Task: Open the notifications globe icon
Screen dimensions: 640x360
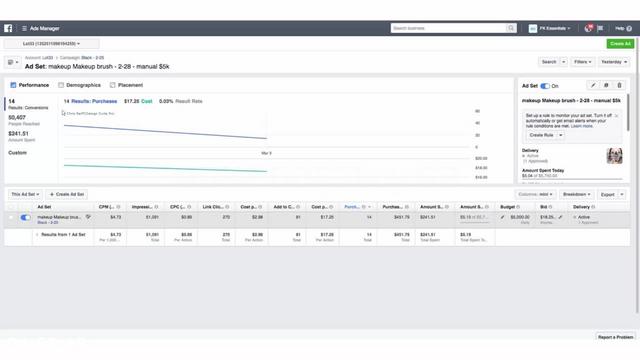Action: coord(588,28)
